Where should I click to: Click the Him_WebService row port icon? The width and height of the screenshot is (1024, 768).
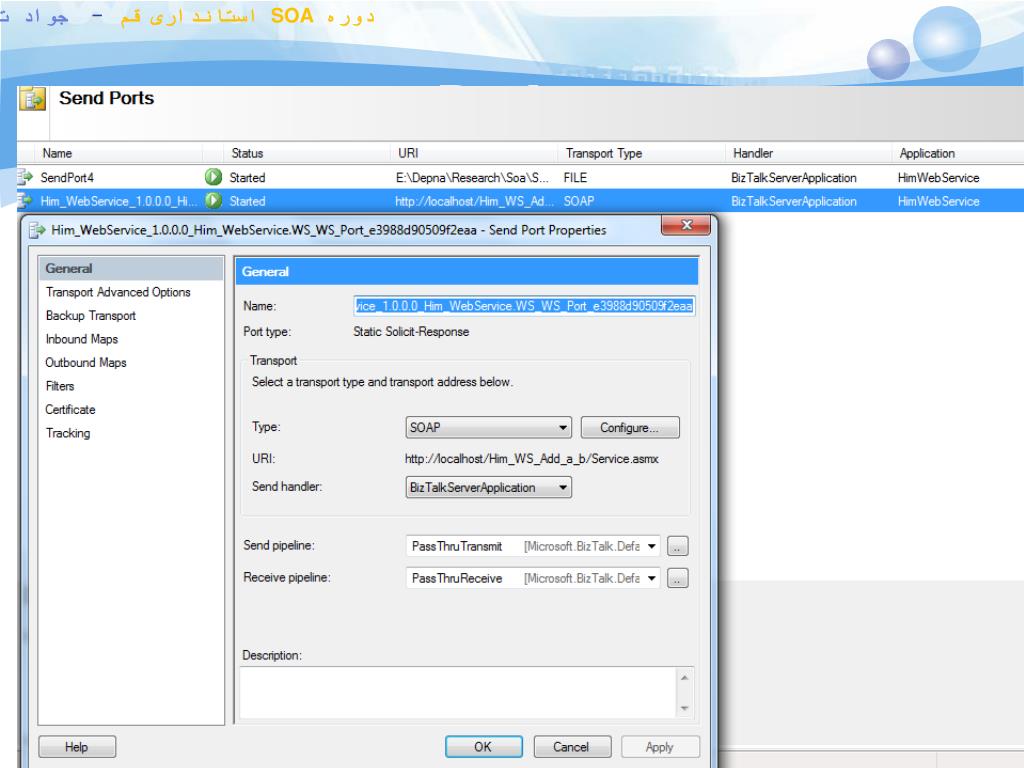pos(25,200)
